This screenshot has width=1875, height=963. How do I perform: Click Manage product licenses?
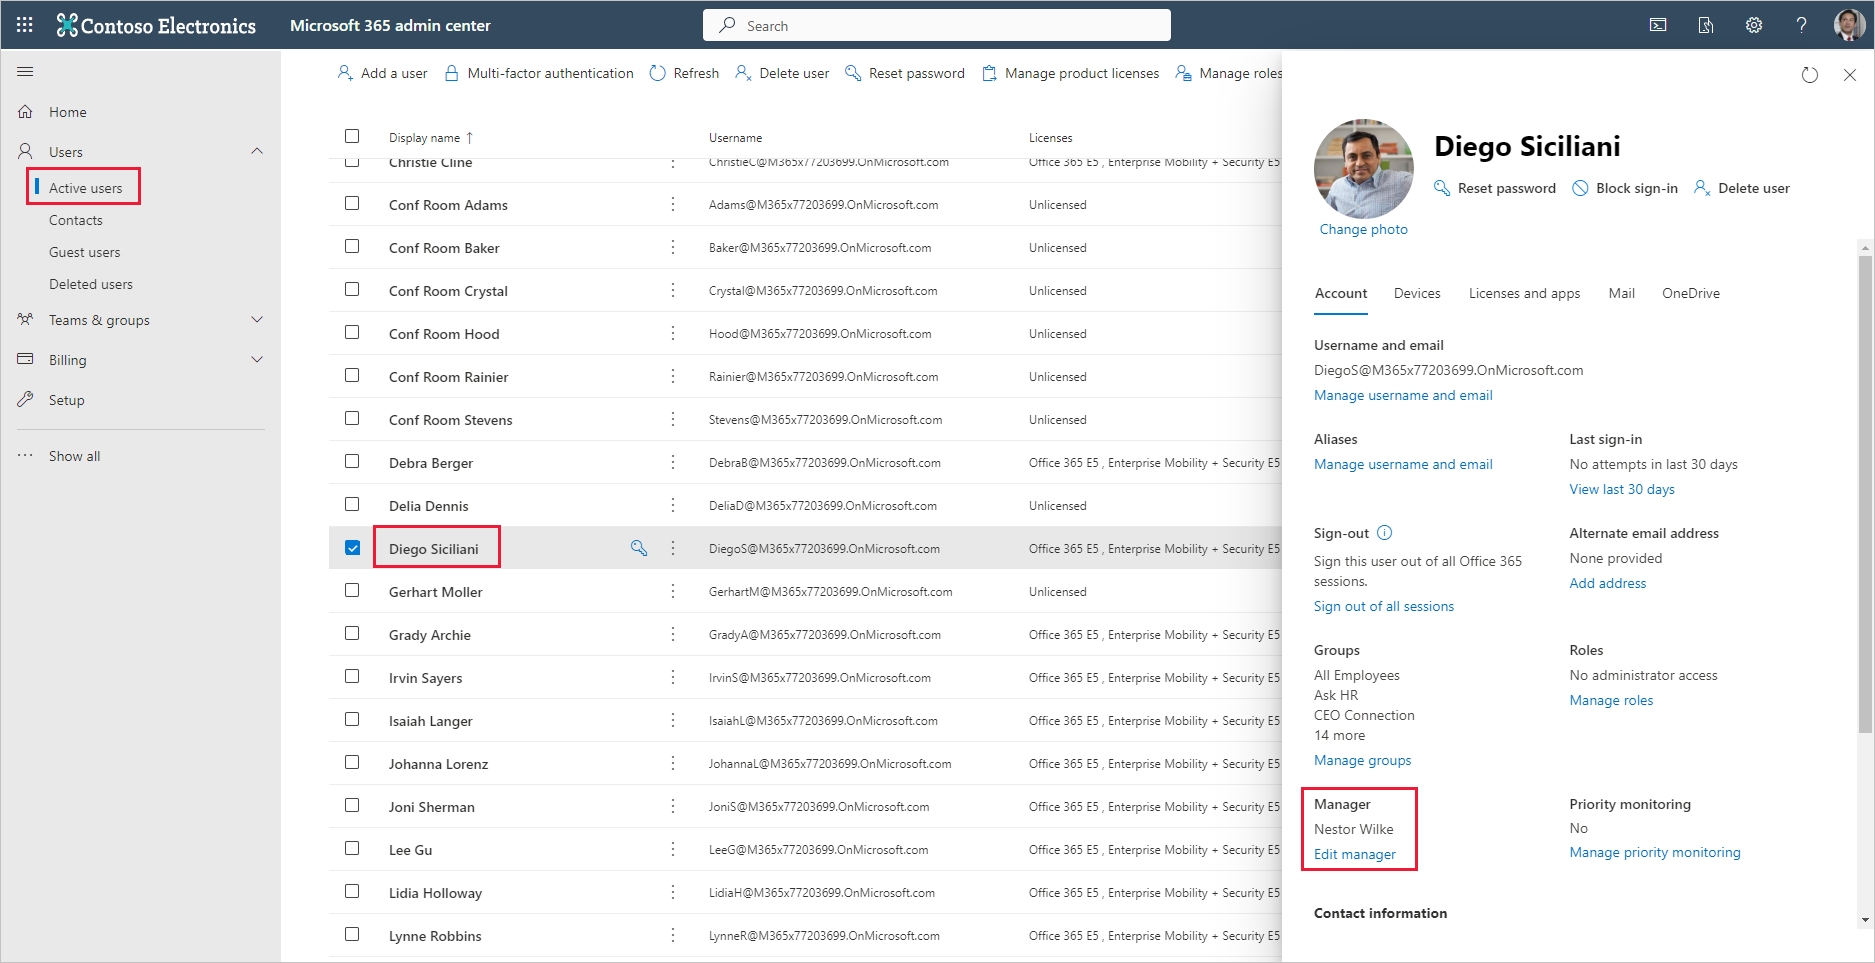tap(1070, 73)
